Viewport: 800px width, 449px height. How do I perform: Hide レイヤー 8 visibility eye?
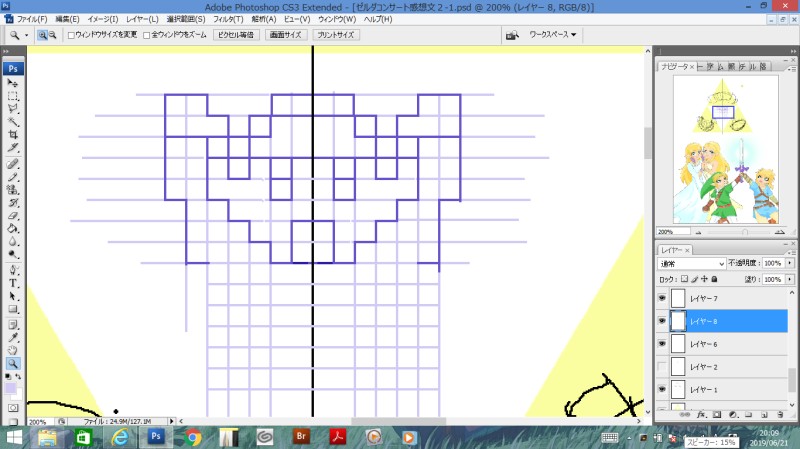click(x=662, y=321)
